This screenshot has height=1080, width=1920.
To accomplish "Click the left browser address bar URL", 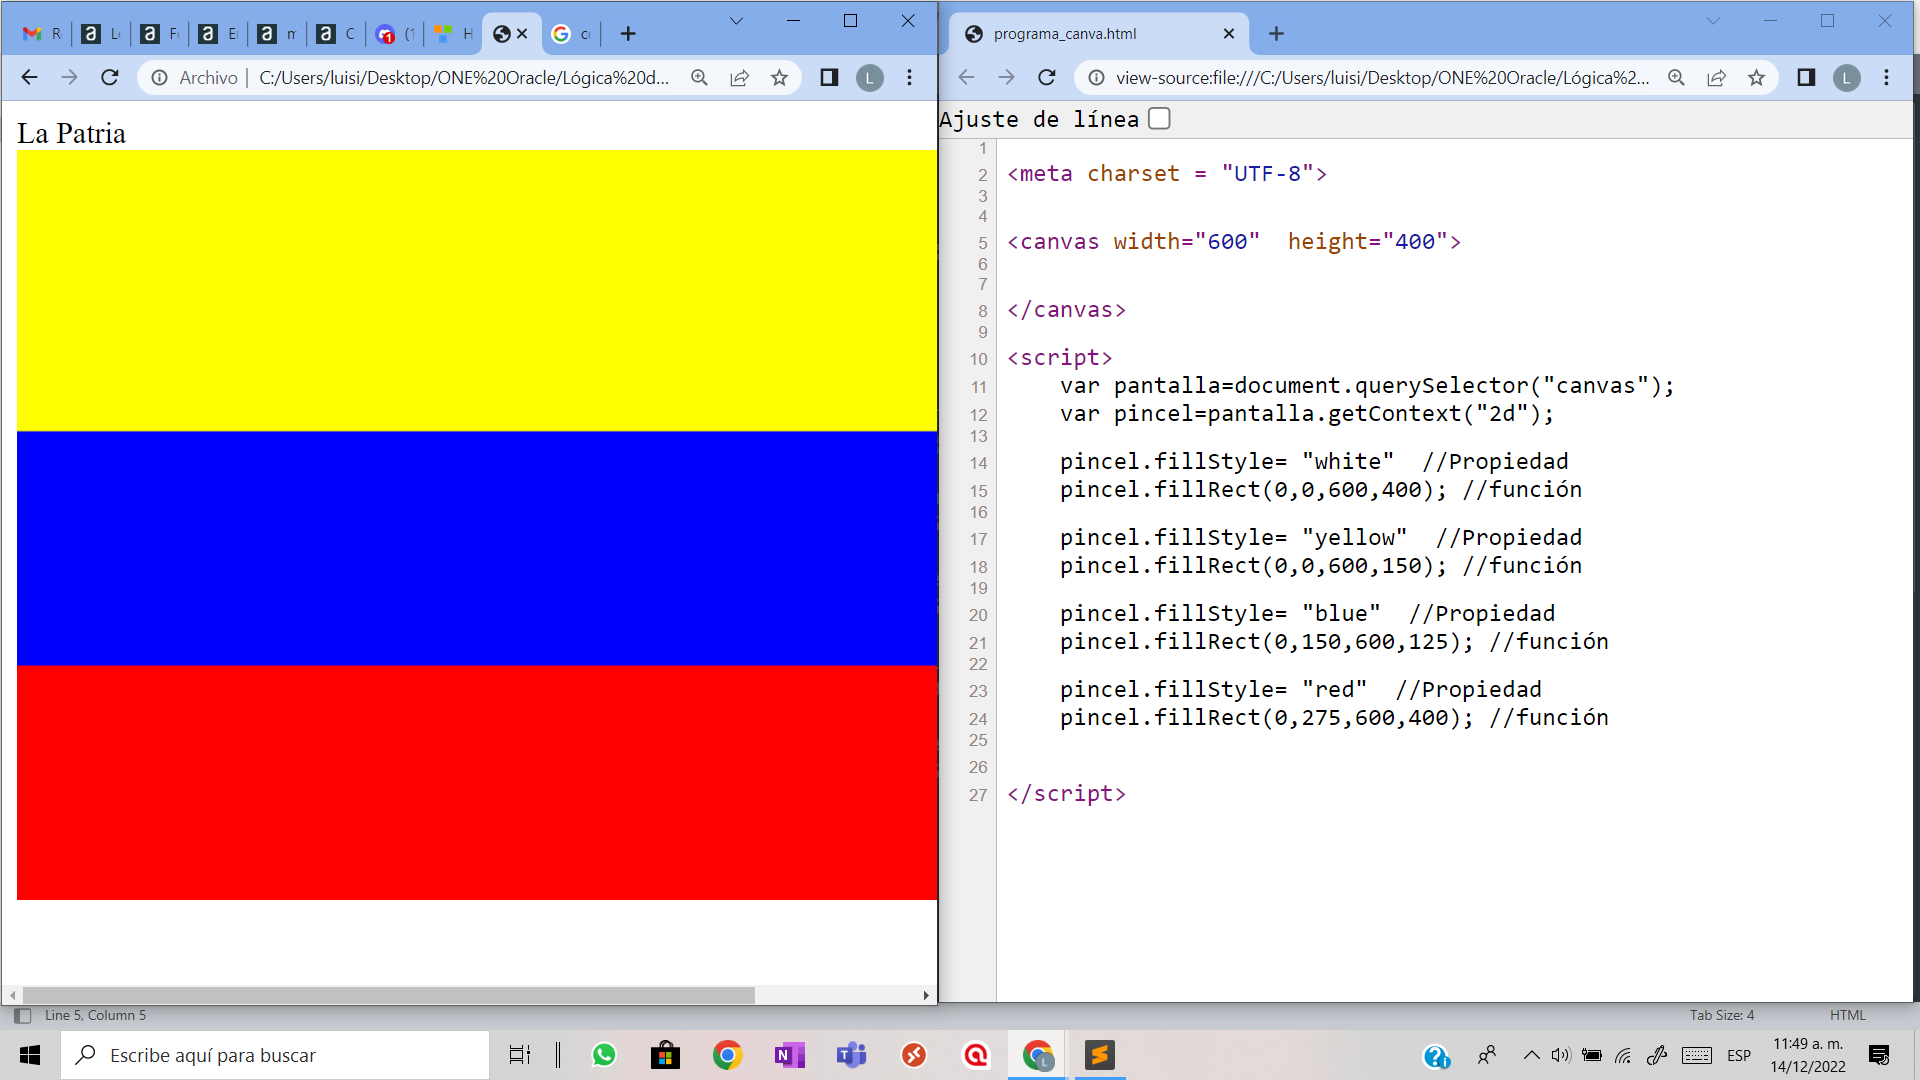I will coord(464,78).
